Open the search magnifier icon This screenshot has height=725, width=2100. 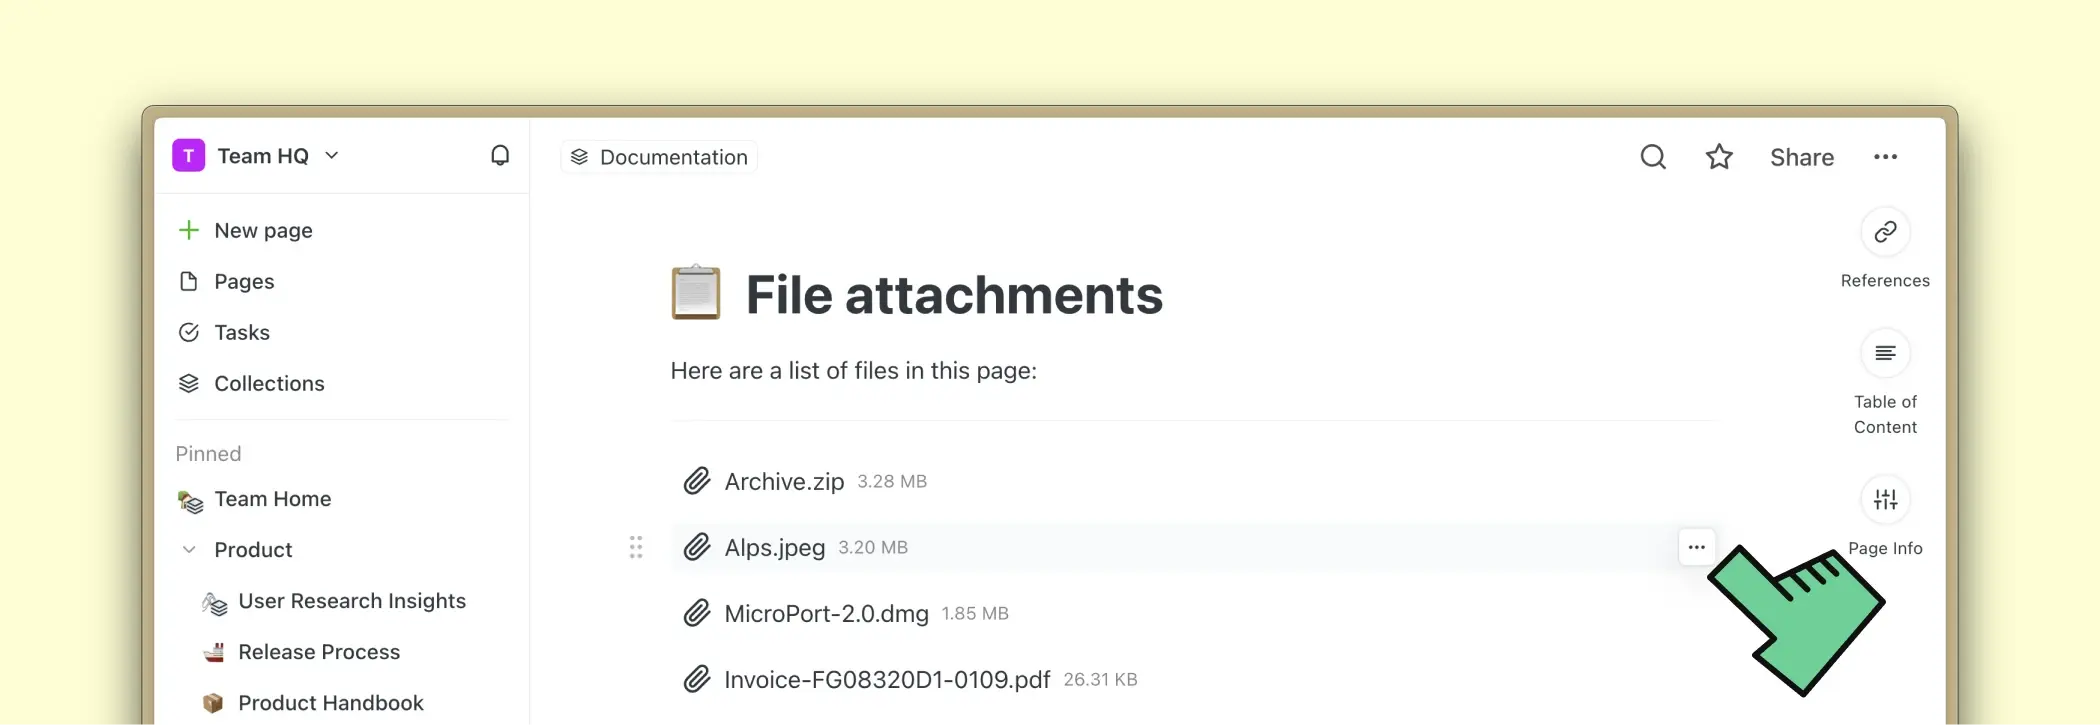pos(1653,157)
